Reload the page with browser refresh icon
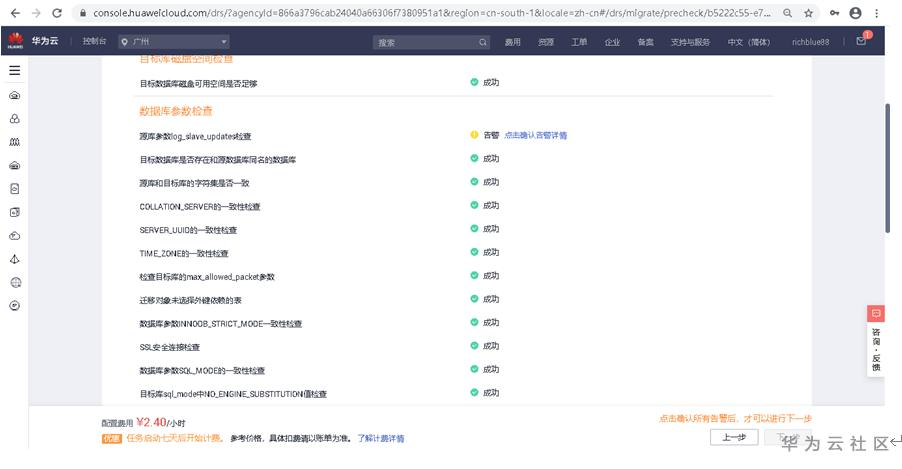Viewport: 902px width, 469px height. (56, 13)
